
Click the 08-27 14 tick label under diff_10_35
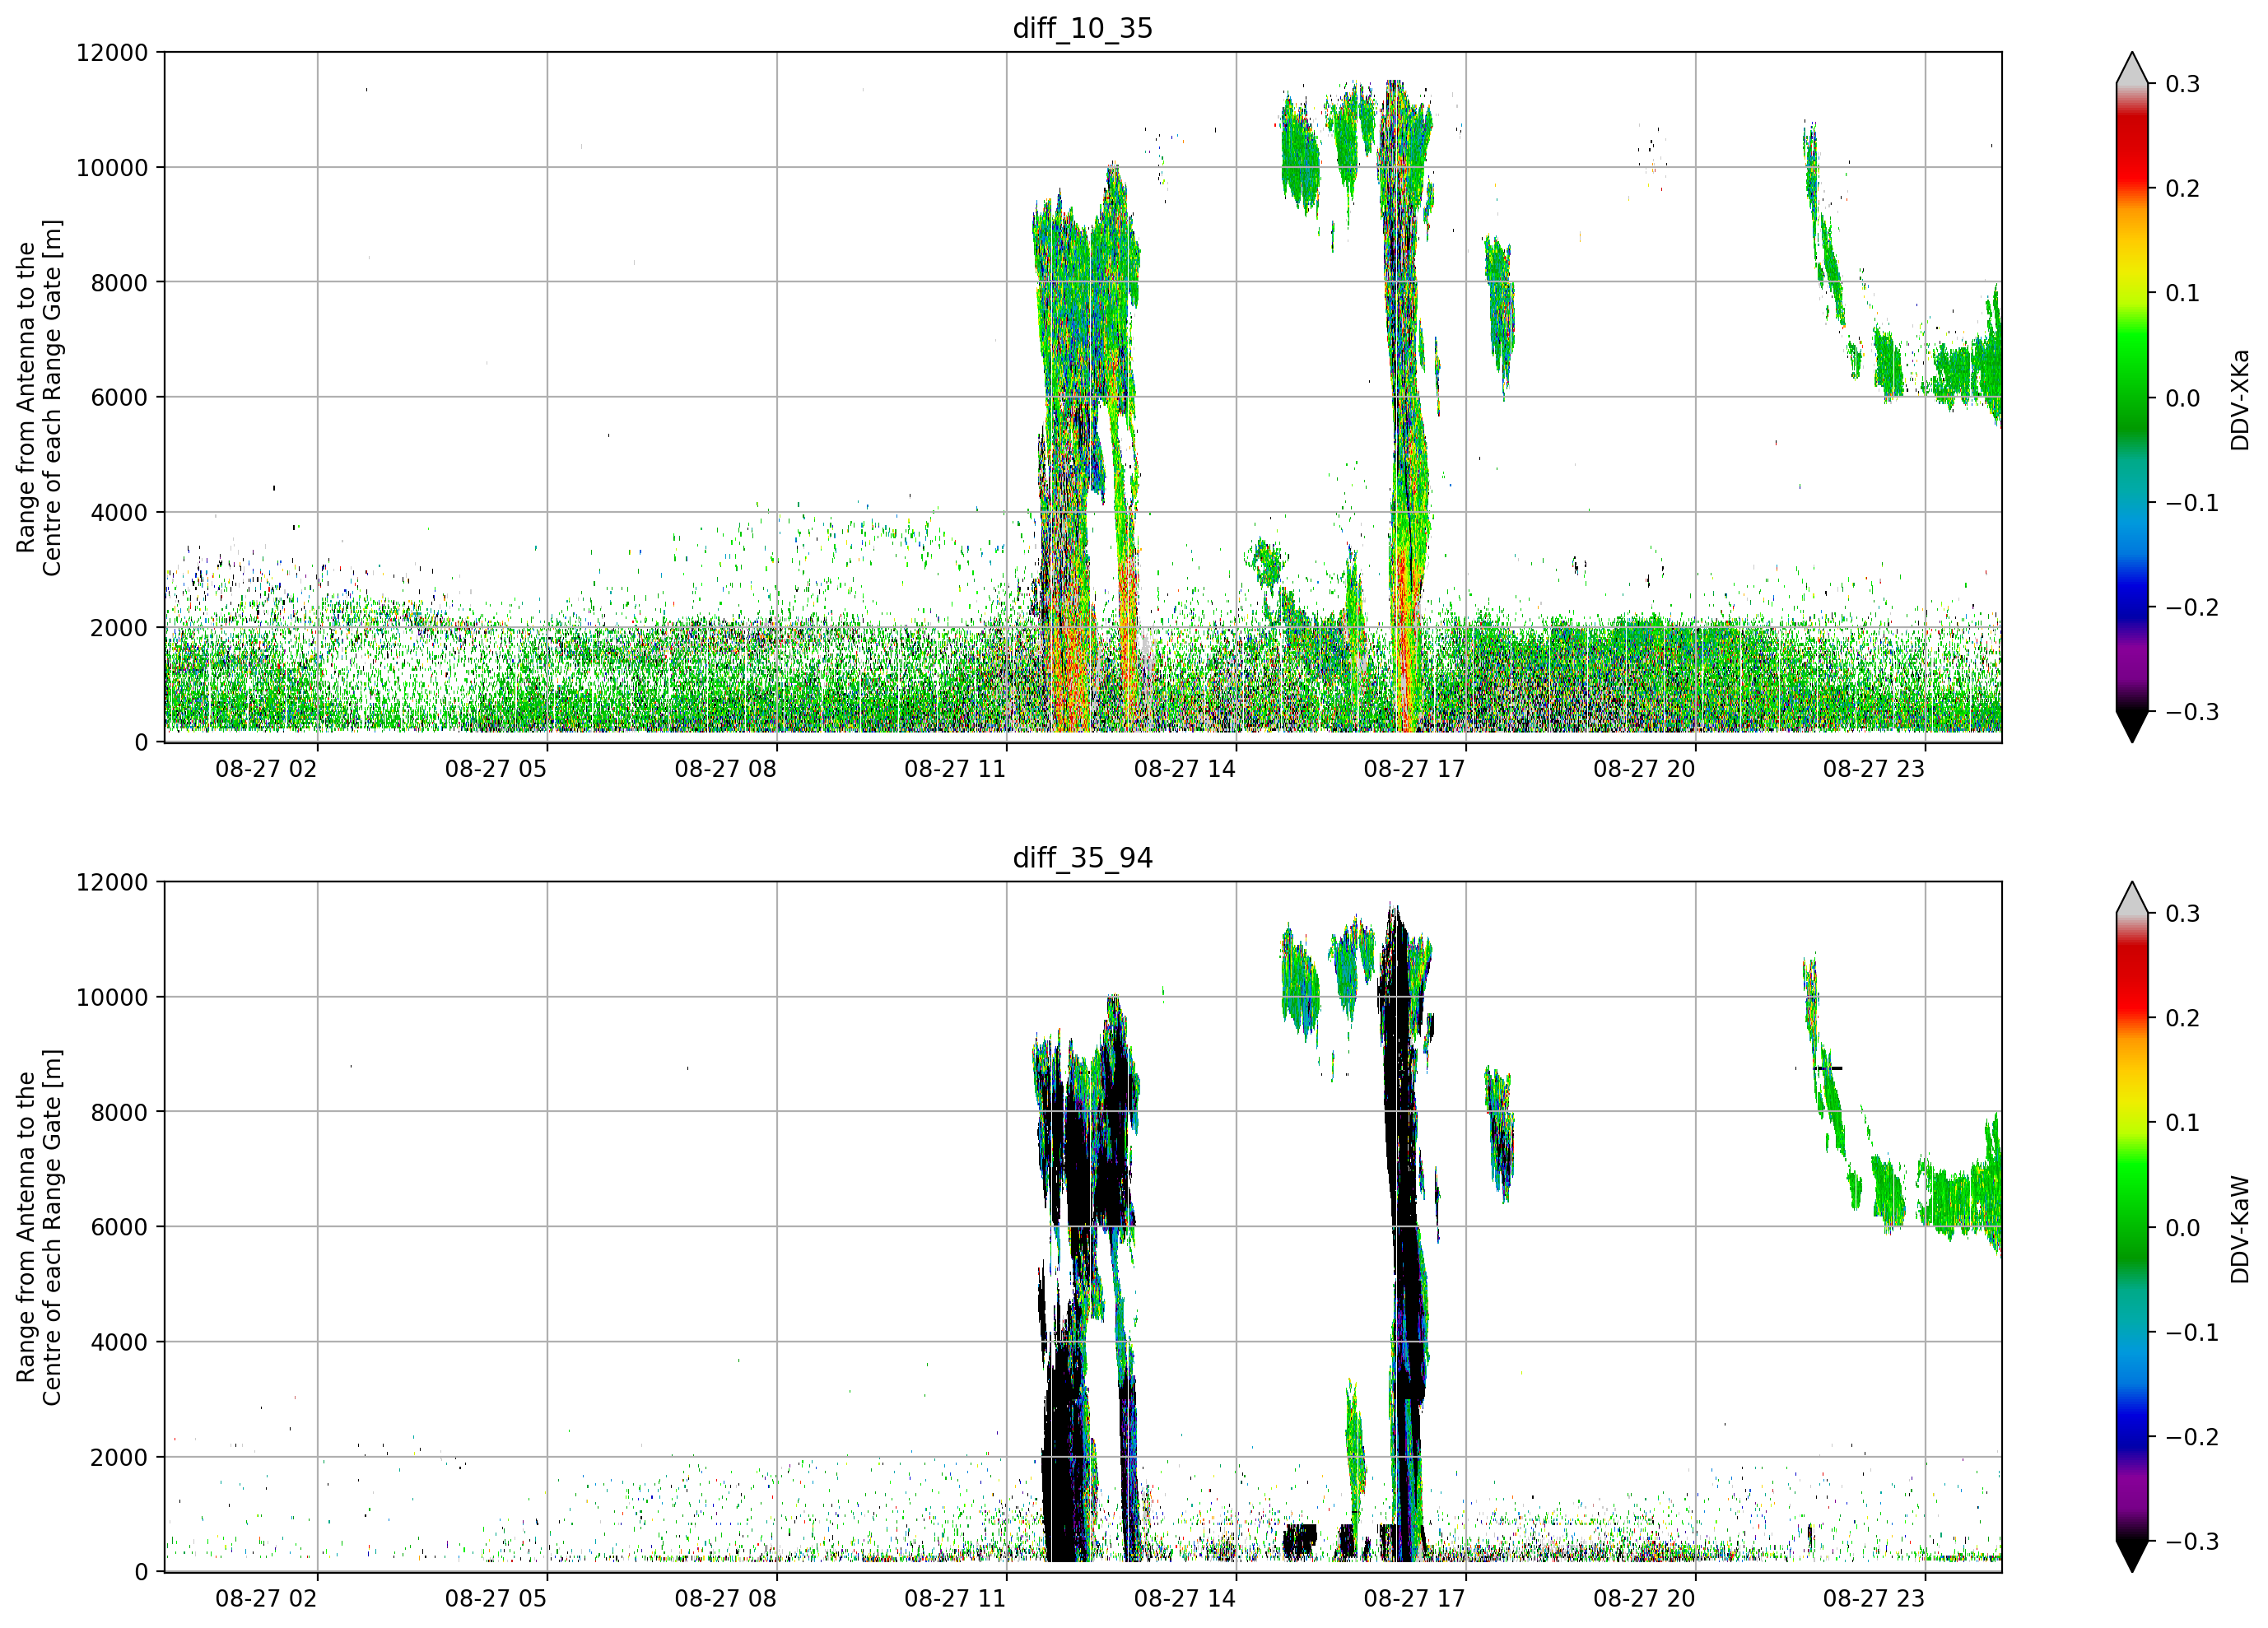click(x=1185, y=769)
